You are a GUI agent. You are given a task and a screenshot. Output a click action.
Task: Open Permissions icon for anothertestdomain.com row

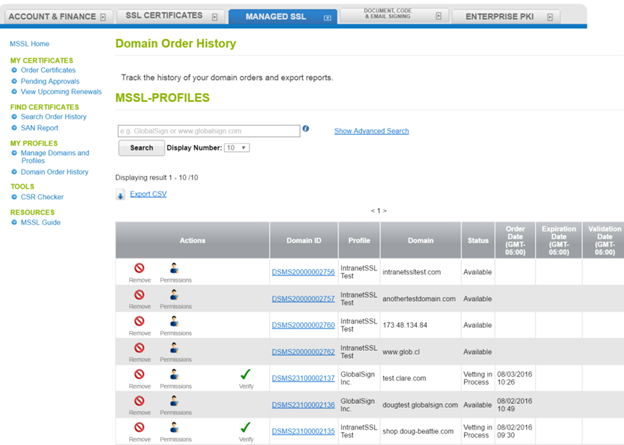175,295
